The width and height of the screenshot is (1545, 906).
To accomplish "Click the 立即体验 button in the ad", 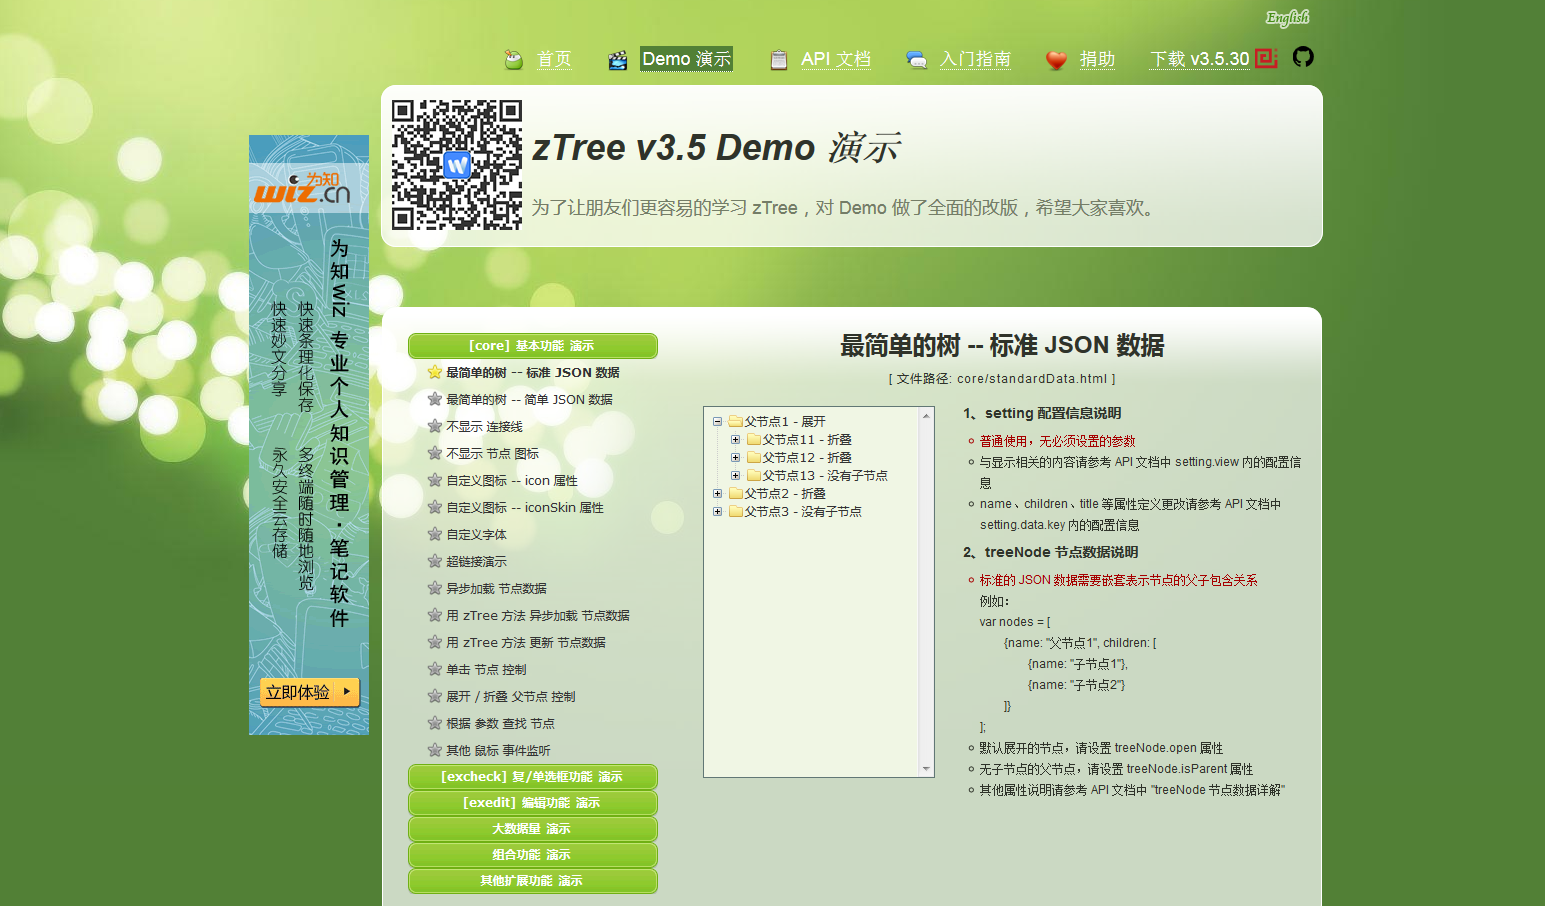I will 309,692.
